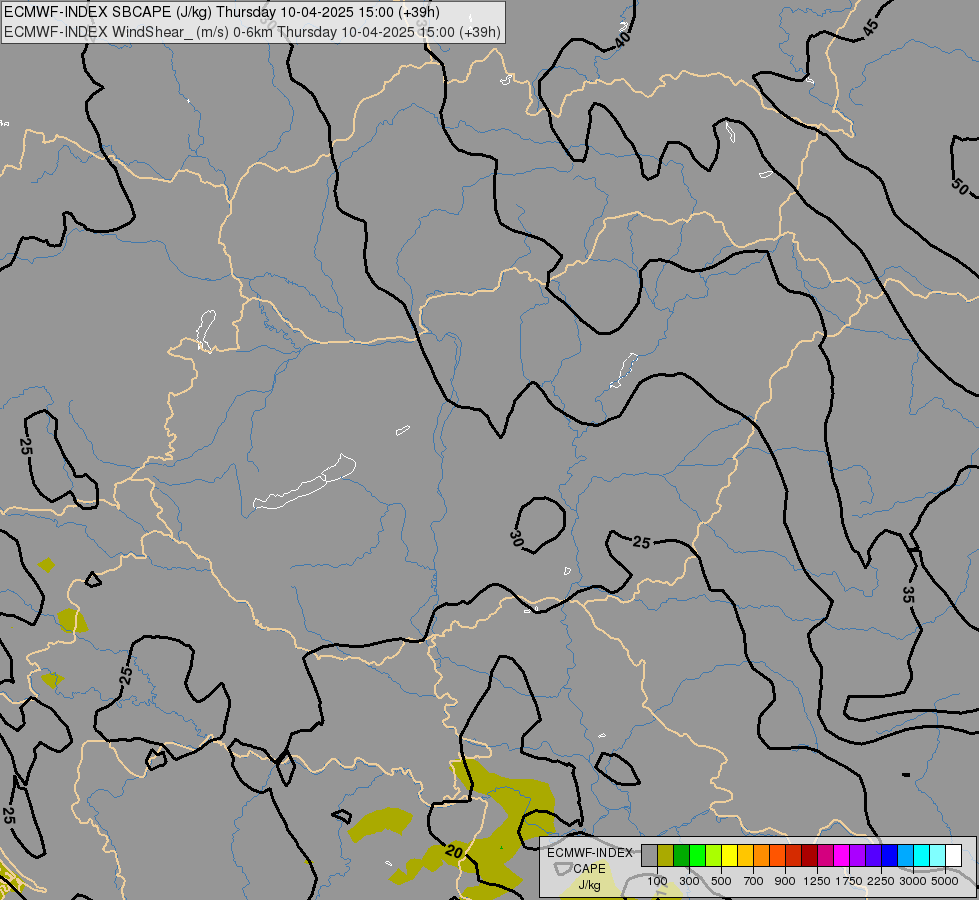Image resolution: width=979 pixels, height=900 pixels.
Task: Click the ECMWF-INDEX label in the legend
Action: [x=589, y=853]
